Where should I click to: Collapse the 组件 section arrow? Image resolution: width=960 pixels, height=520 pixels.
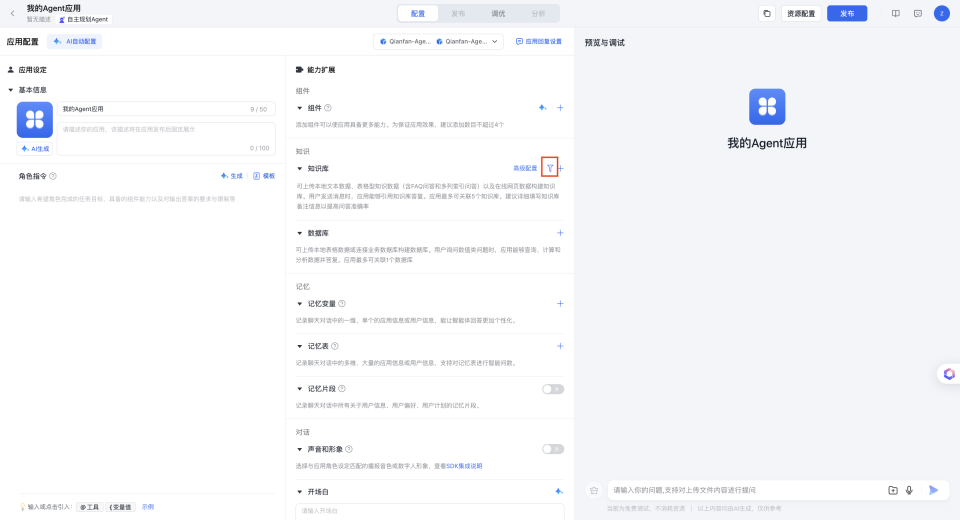[299, 108]
